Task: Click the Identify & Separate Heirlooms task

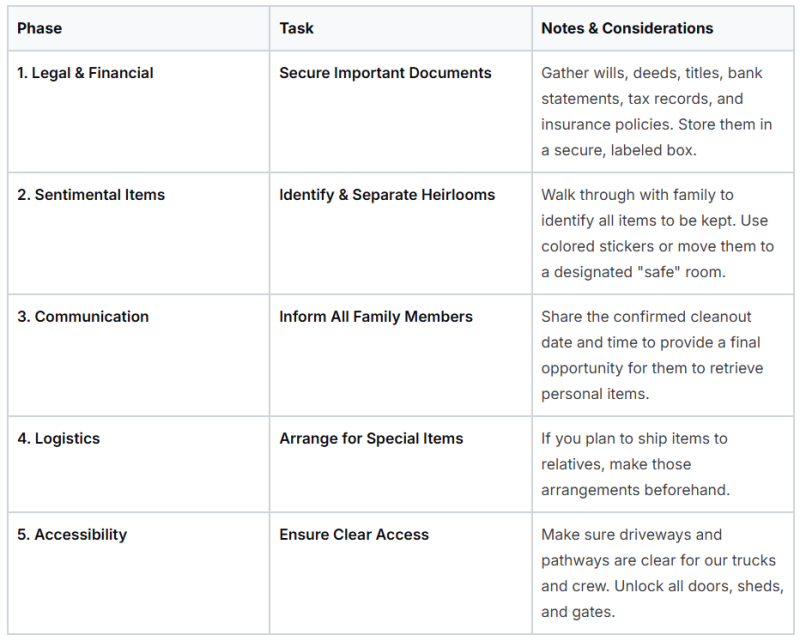Action: pos(387,195)
